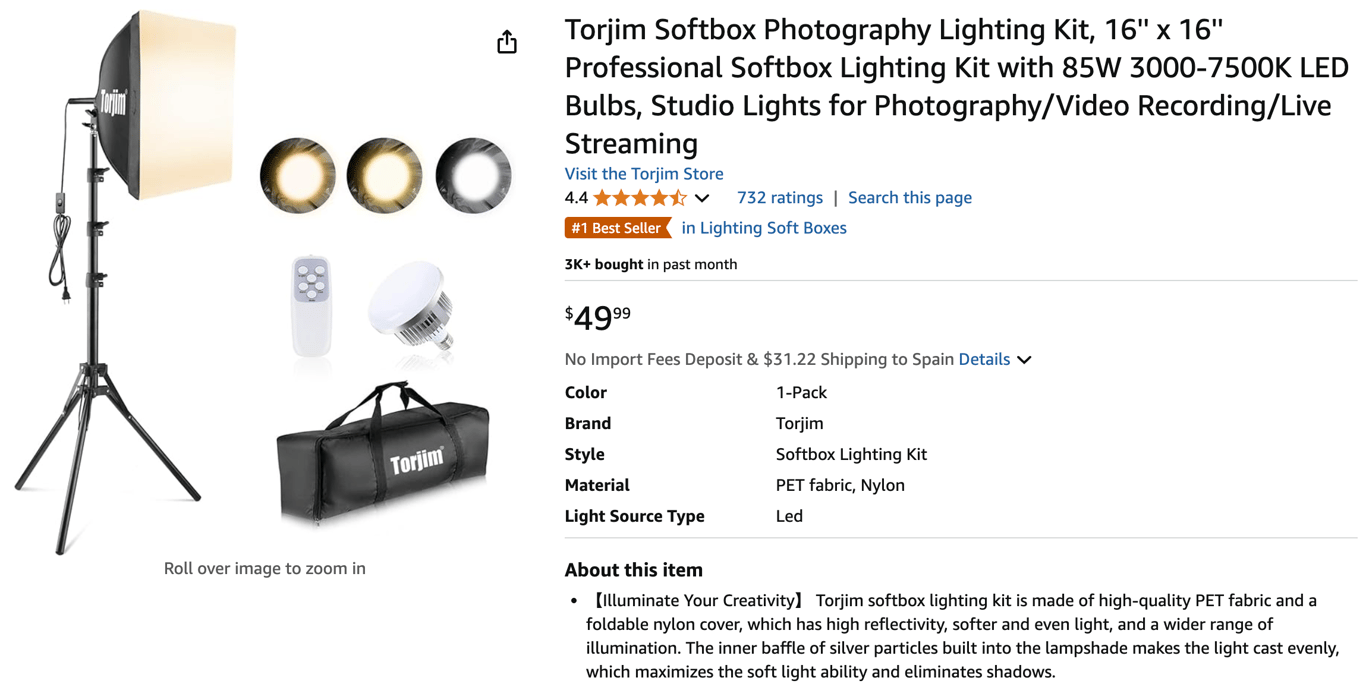The height and width of the screenshot is (687, 1366).
Task: Expand the shipping Details dropdown
Action: pyautogui.click(x=985, y=358)
